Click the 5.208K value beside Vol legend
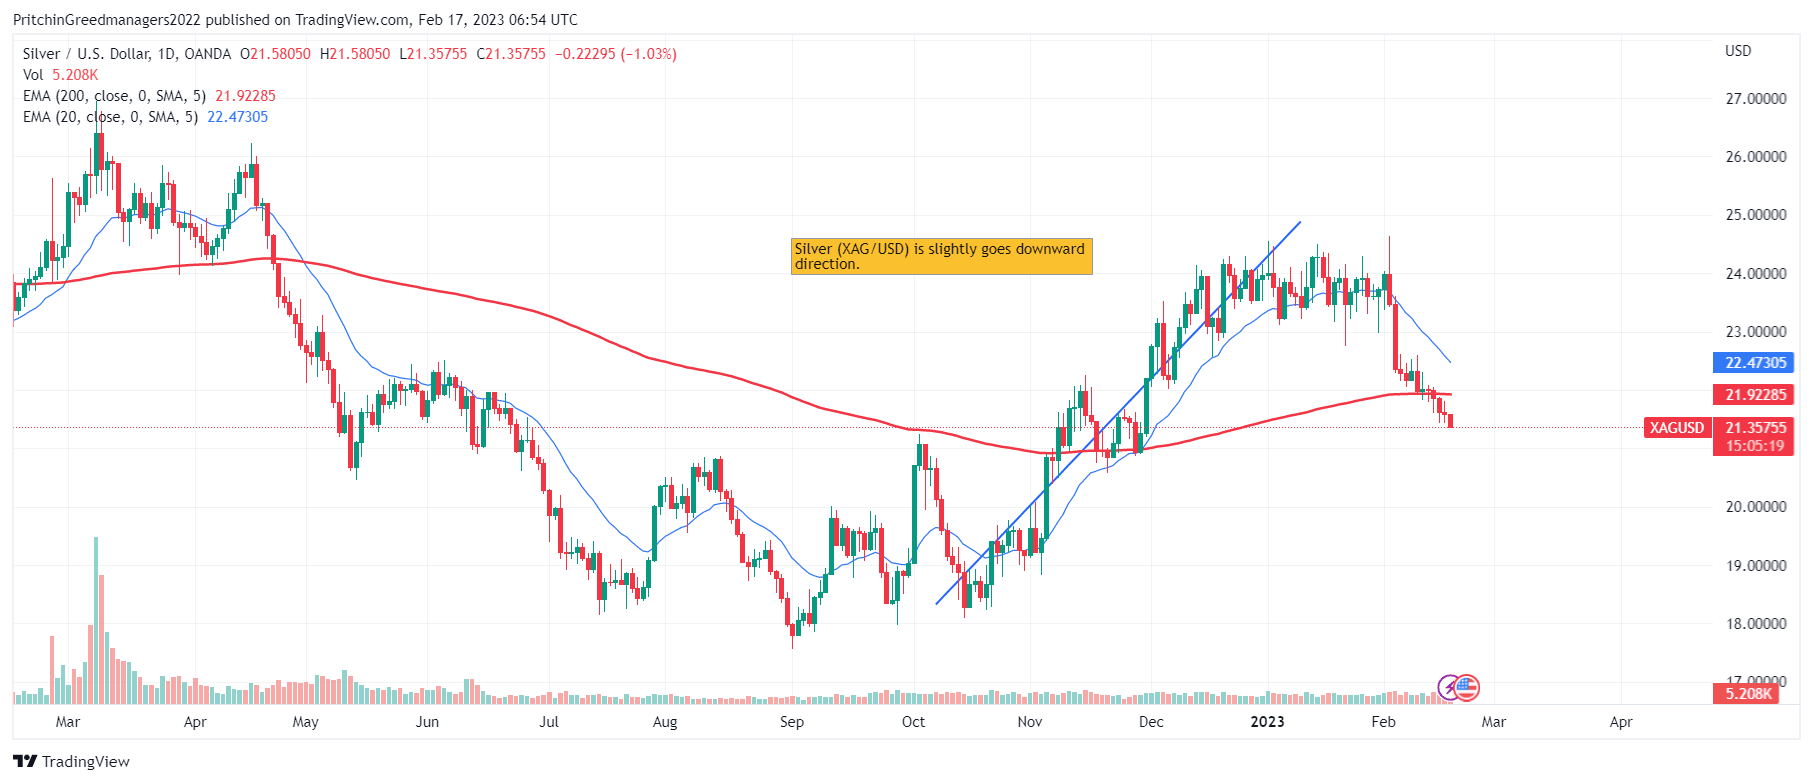The height and width of the screenshot is (783, 1813). coord(75,75)
